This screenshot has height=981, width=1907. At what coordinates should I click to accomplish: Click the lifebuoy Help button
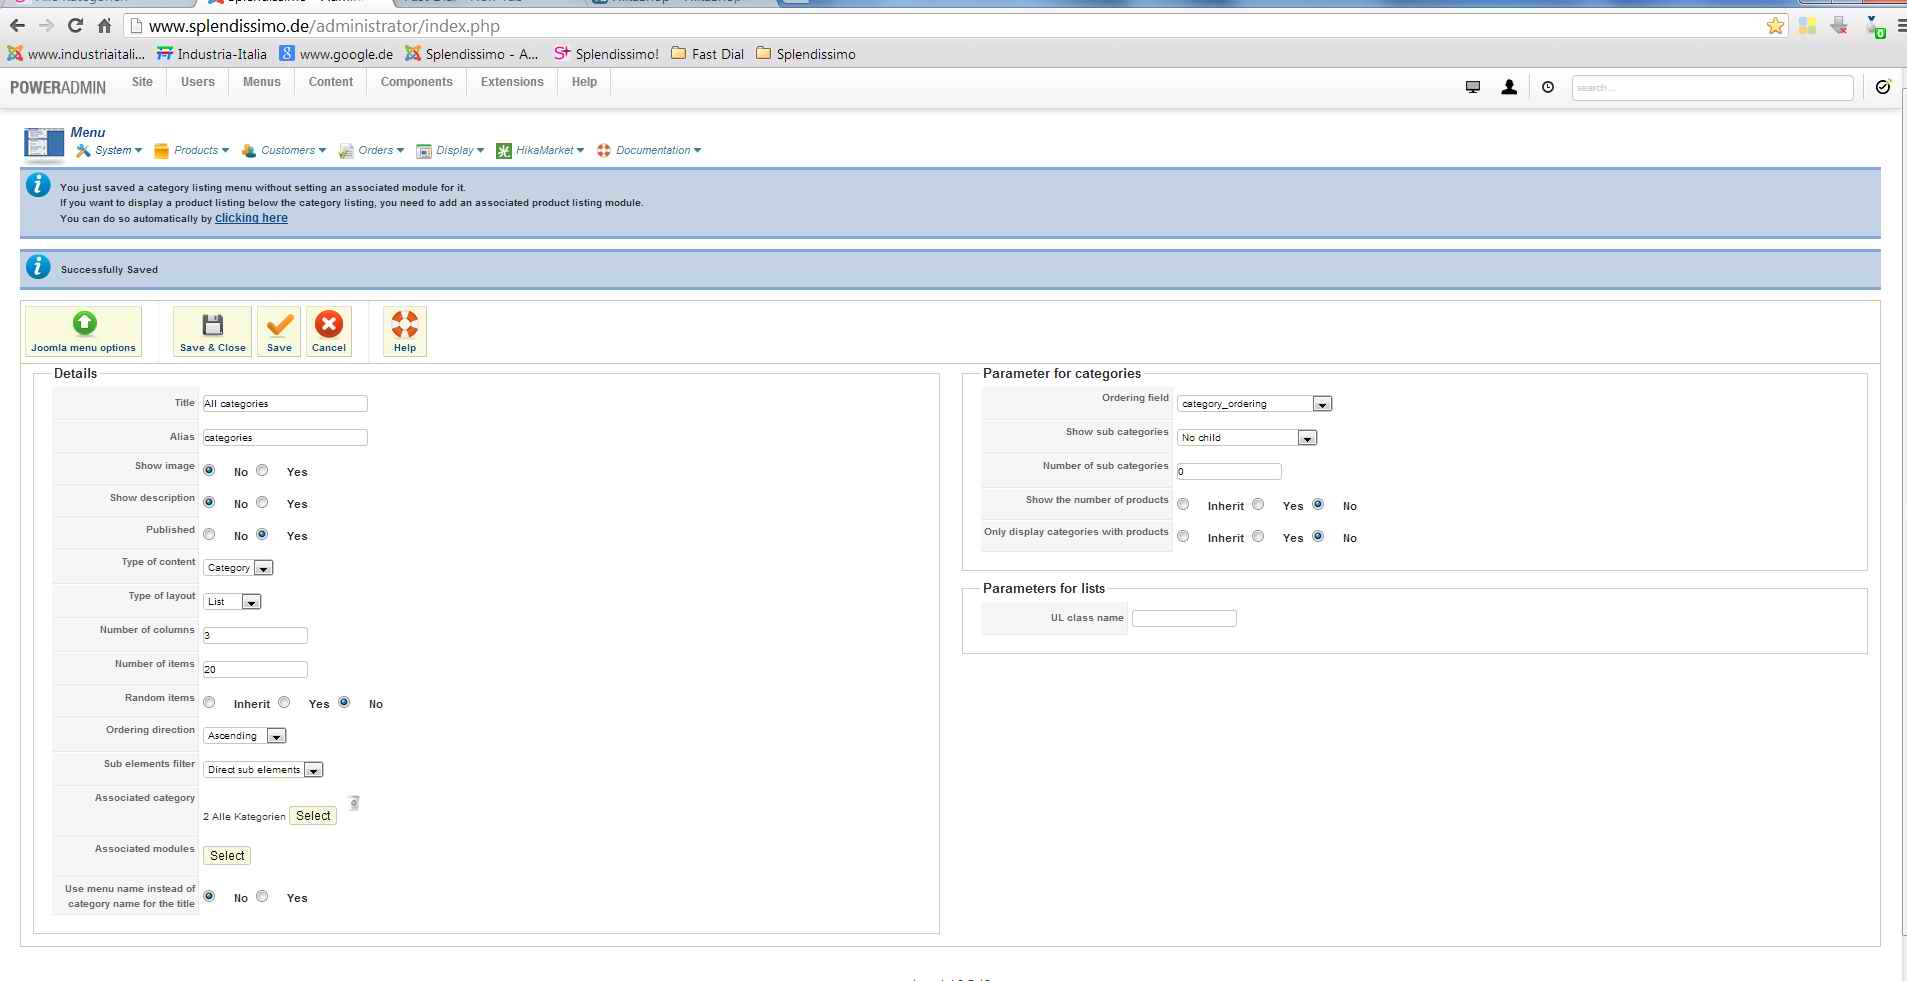405,331
